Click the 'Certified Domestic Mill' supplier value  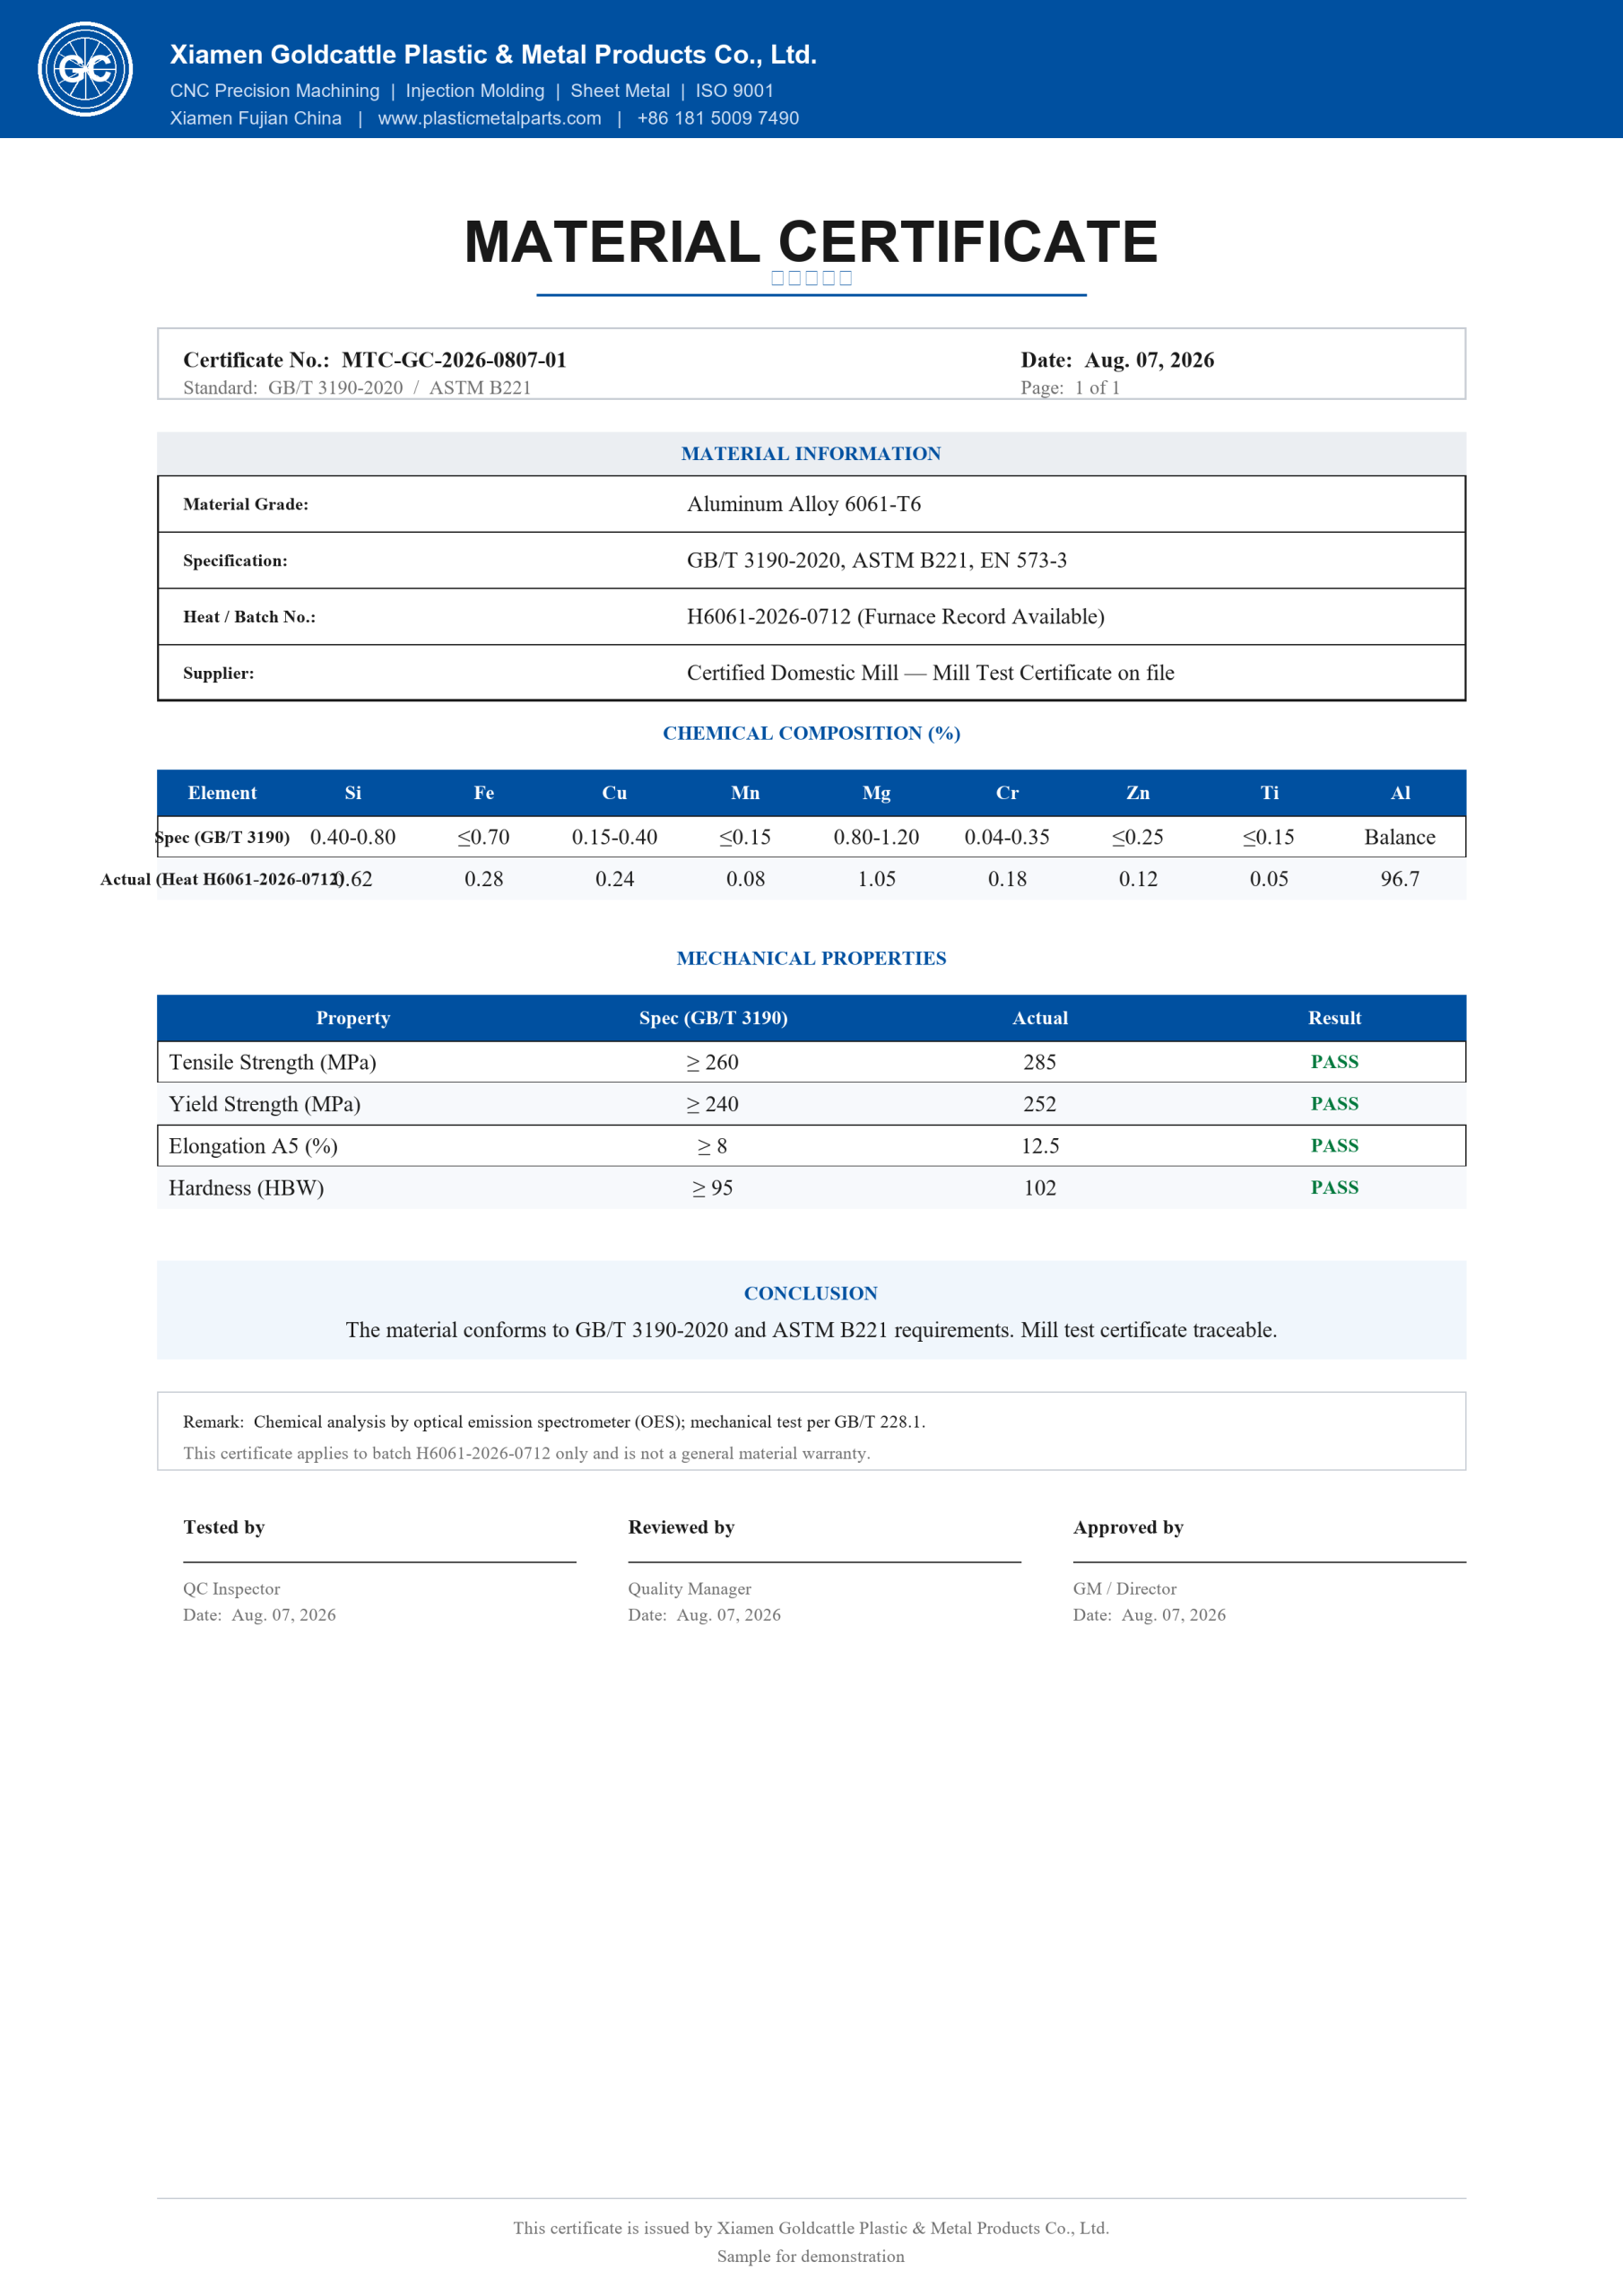coord(930,673)
